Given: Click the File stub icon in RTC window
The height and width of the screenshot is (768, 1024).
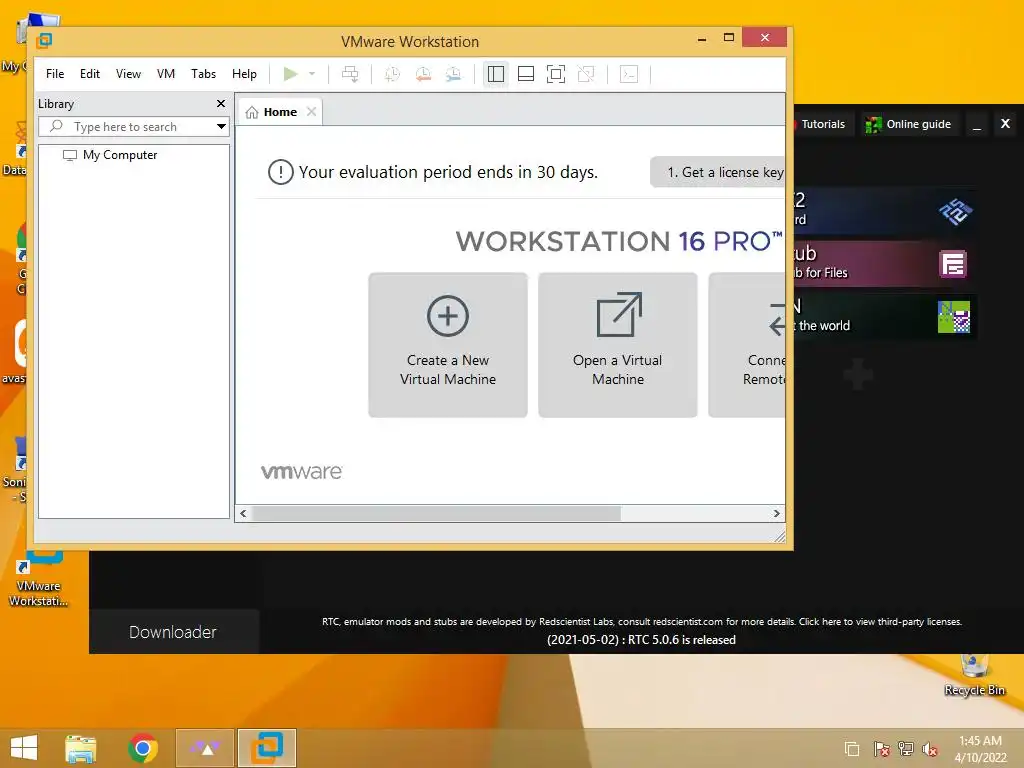Looking at the screenshot, I should point(953,264).
